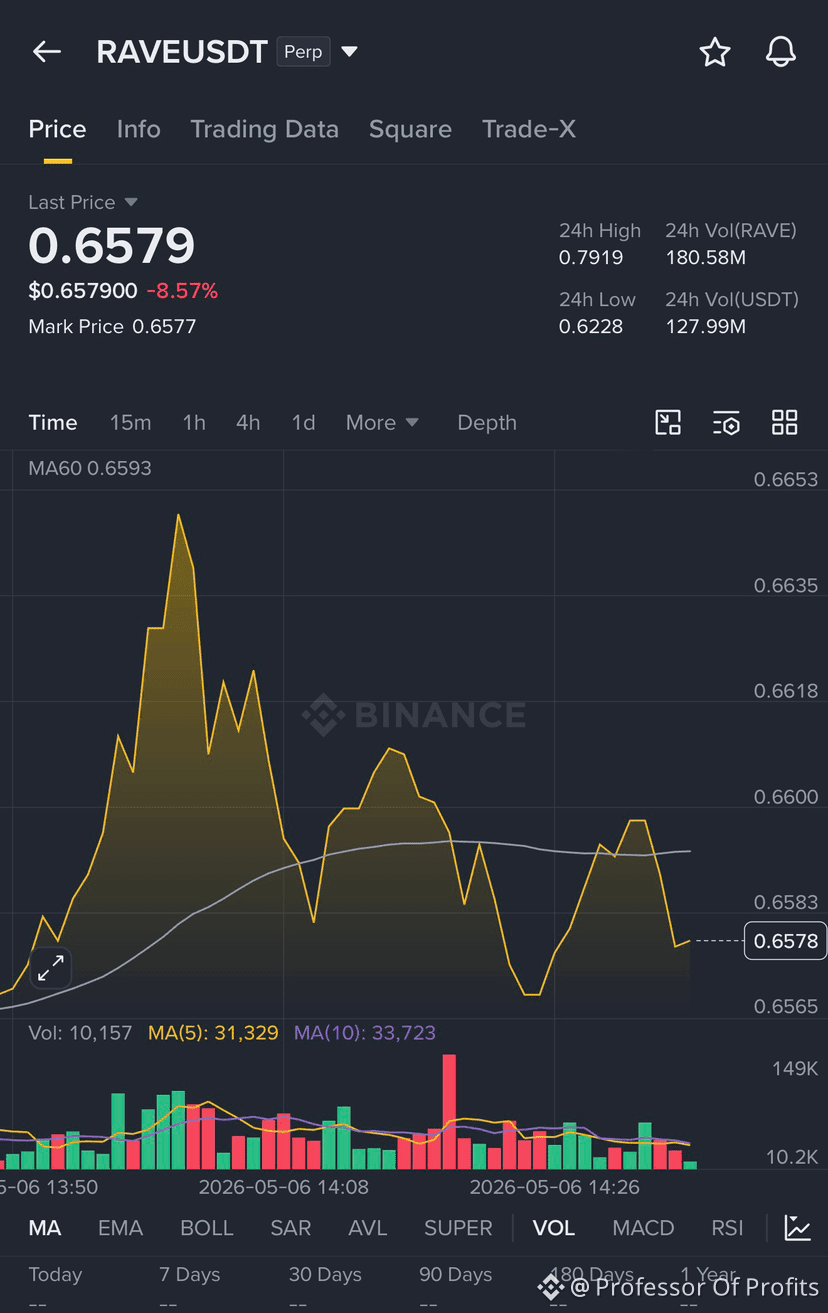Select the Time chart interval
Image resolution: width=828 pixels, height=1313 pixels.
(x=53, y=422)
